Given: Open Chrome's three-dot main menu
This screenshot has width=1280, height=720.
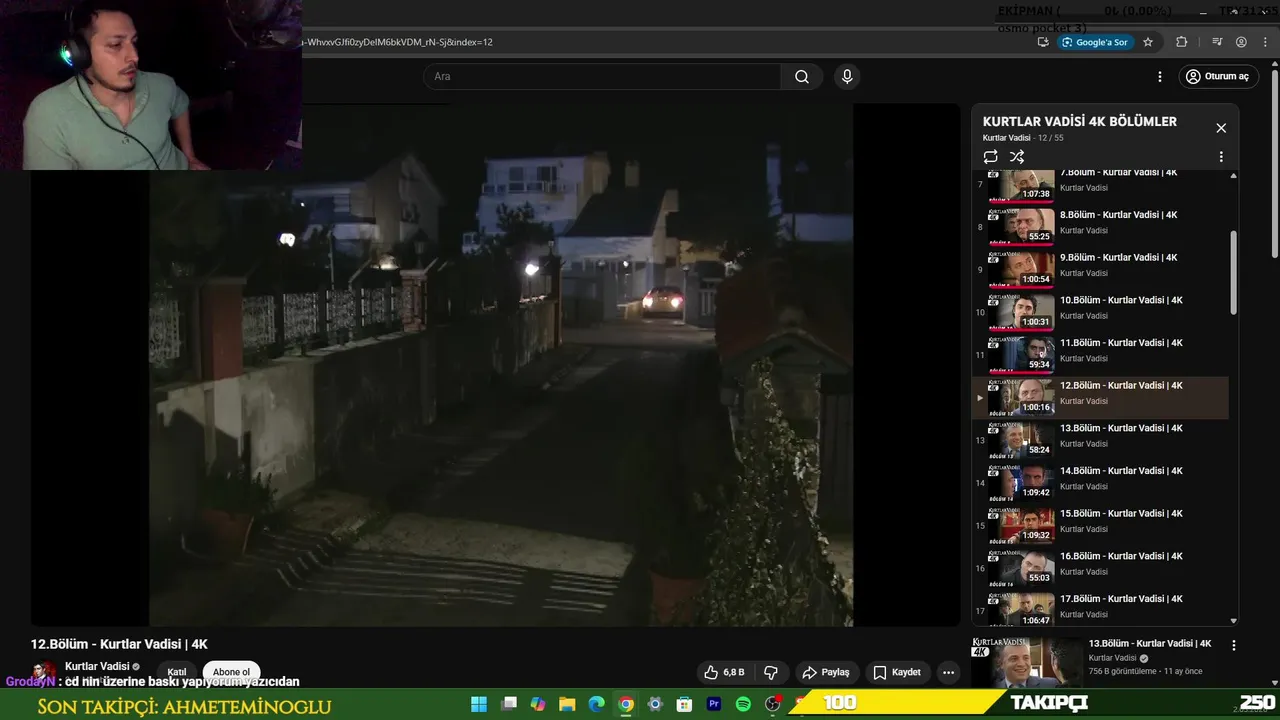Looking at the screenshot, I should click(x=1265, y=42).
